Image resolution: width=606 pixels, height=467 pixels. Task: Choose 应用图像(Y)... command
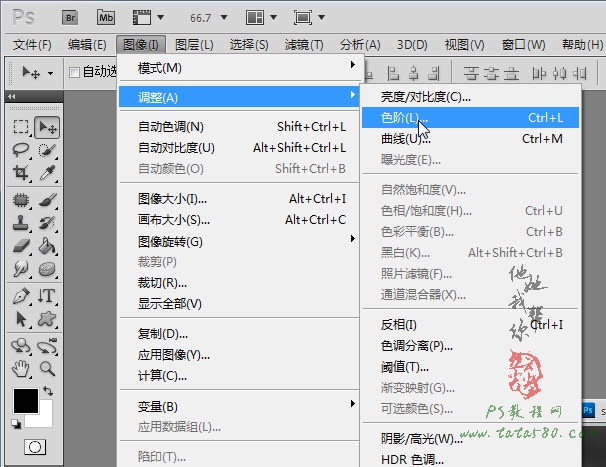pos(239,355)
